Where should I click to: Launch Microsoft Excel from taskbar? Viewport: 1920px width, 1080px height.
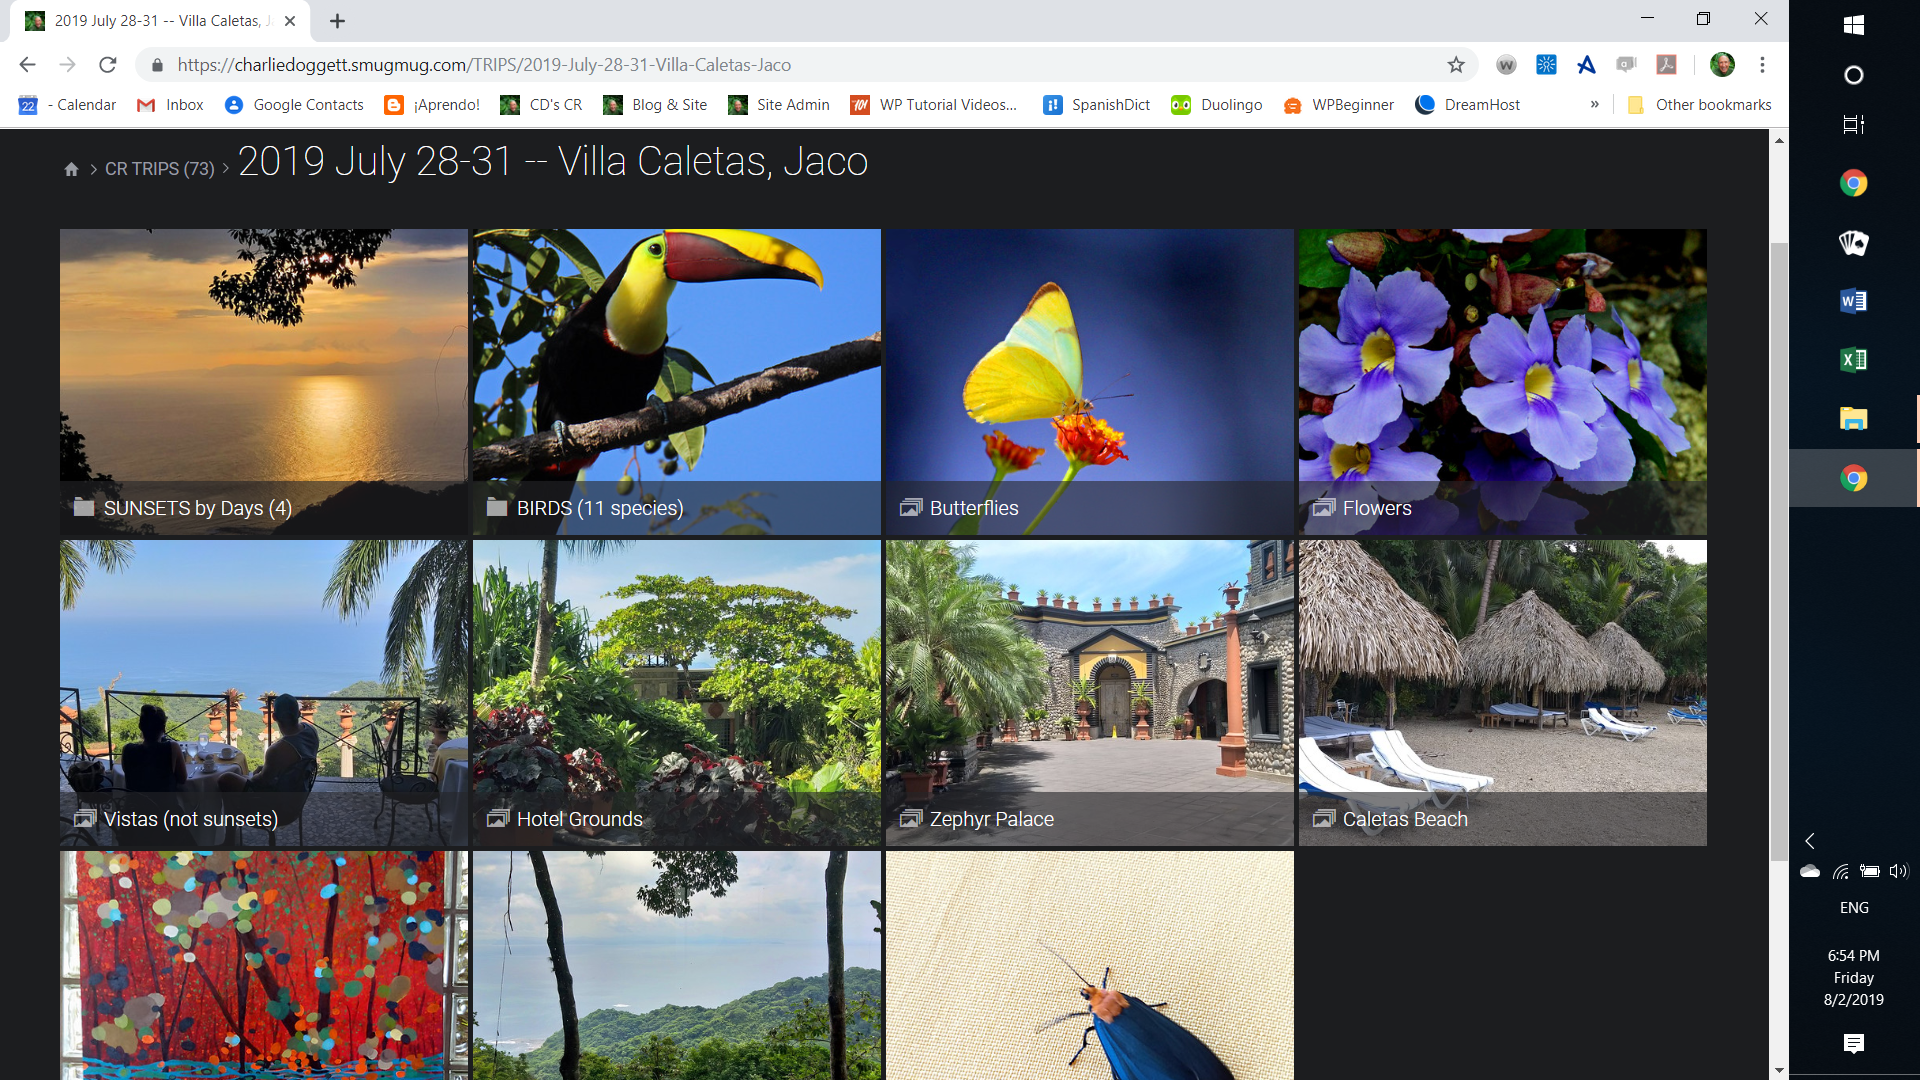[1853, 360]
